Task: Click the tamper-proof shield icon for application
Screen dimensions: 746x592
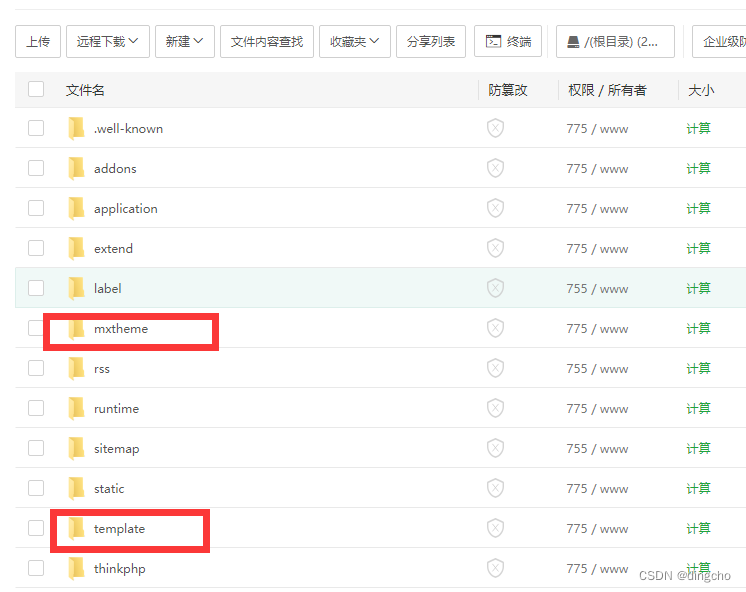Action: pos(495,208)
